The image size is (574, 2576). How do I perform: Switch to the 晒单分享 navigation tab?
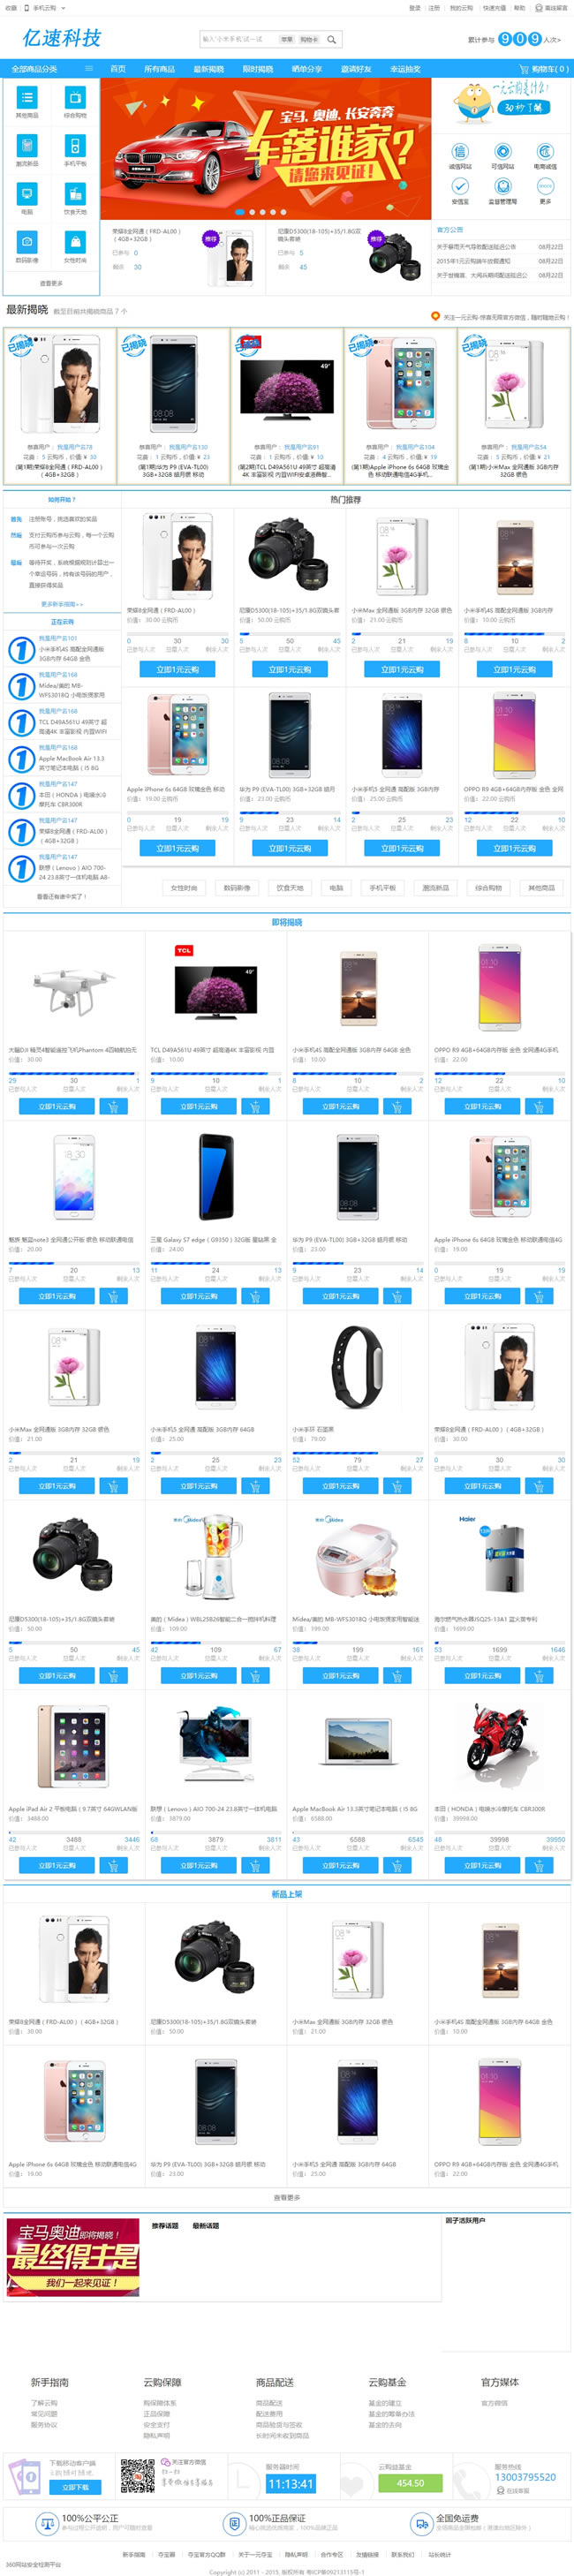pyautogui.click(x=306, y=69)
